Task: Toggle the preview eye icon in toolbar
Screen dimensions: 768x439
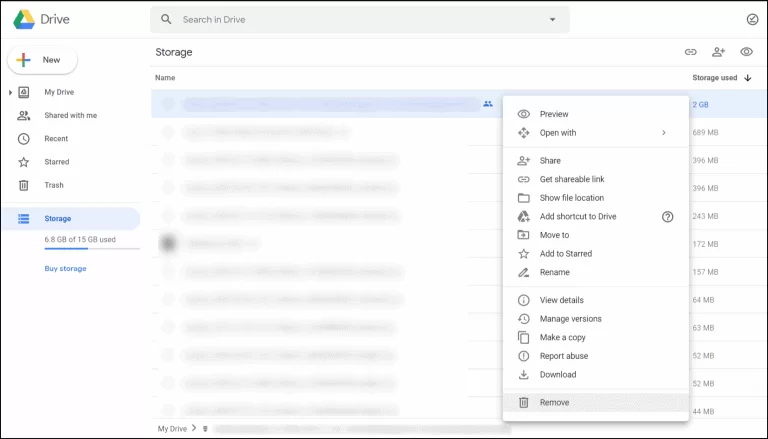Action: [746, 52]
